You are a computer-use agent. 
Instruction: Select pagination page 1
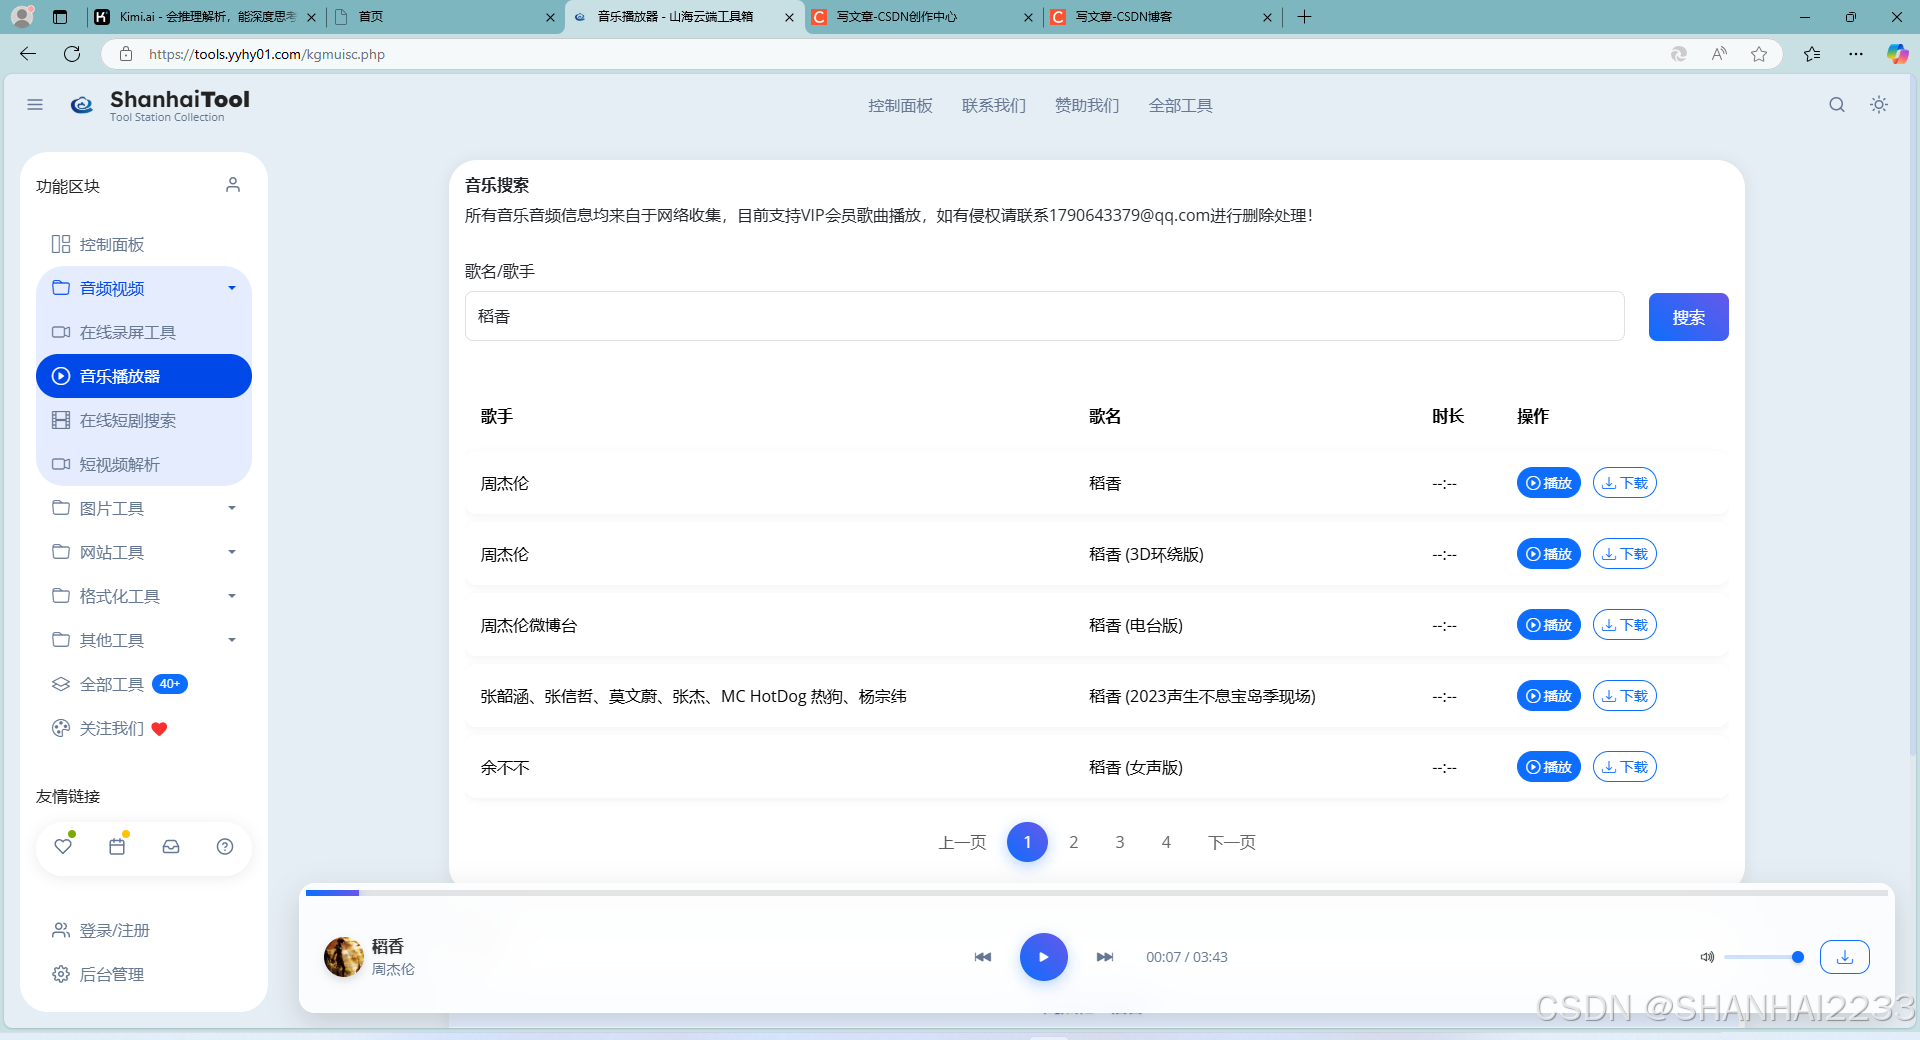1027,842
